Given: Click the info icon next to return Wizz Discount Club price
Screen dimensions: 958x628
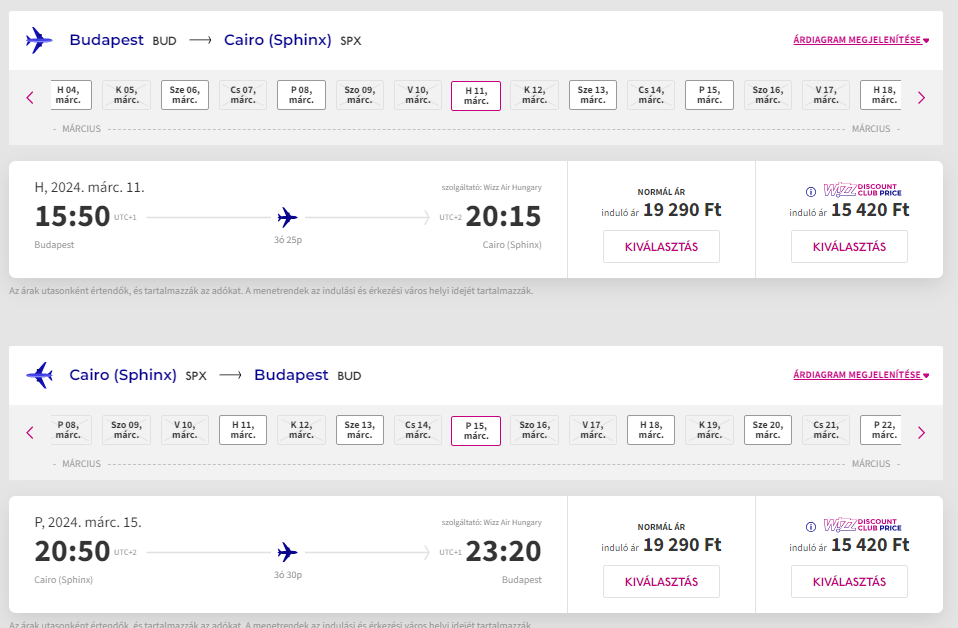Looking at the screenshot, I should (x=811, y=527).
